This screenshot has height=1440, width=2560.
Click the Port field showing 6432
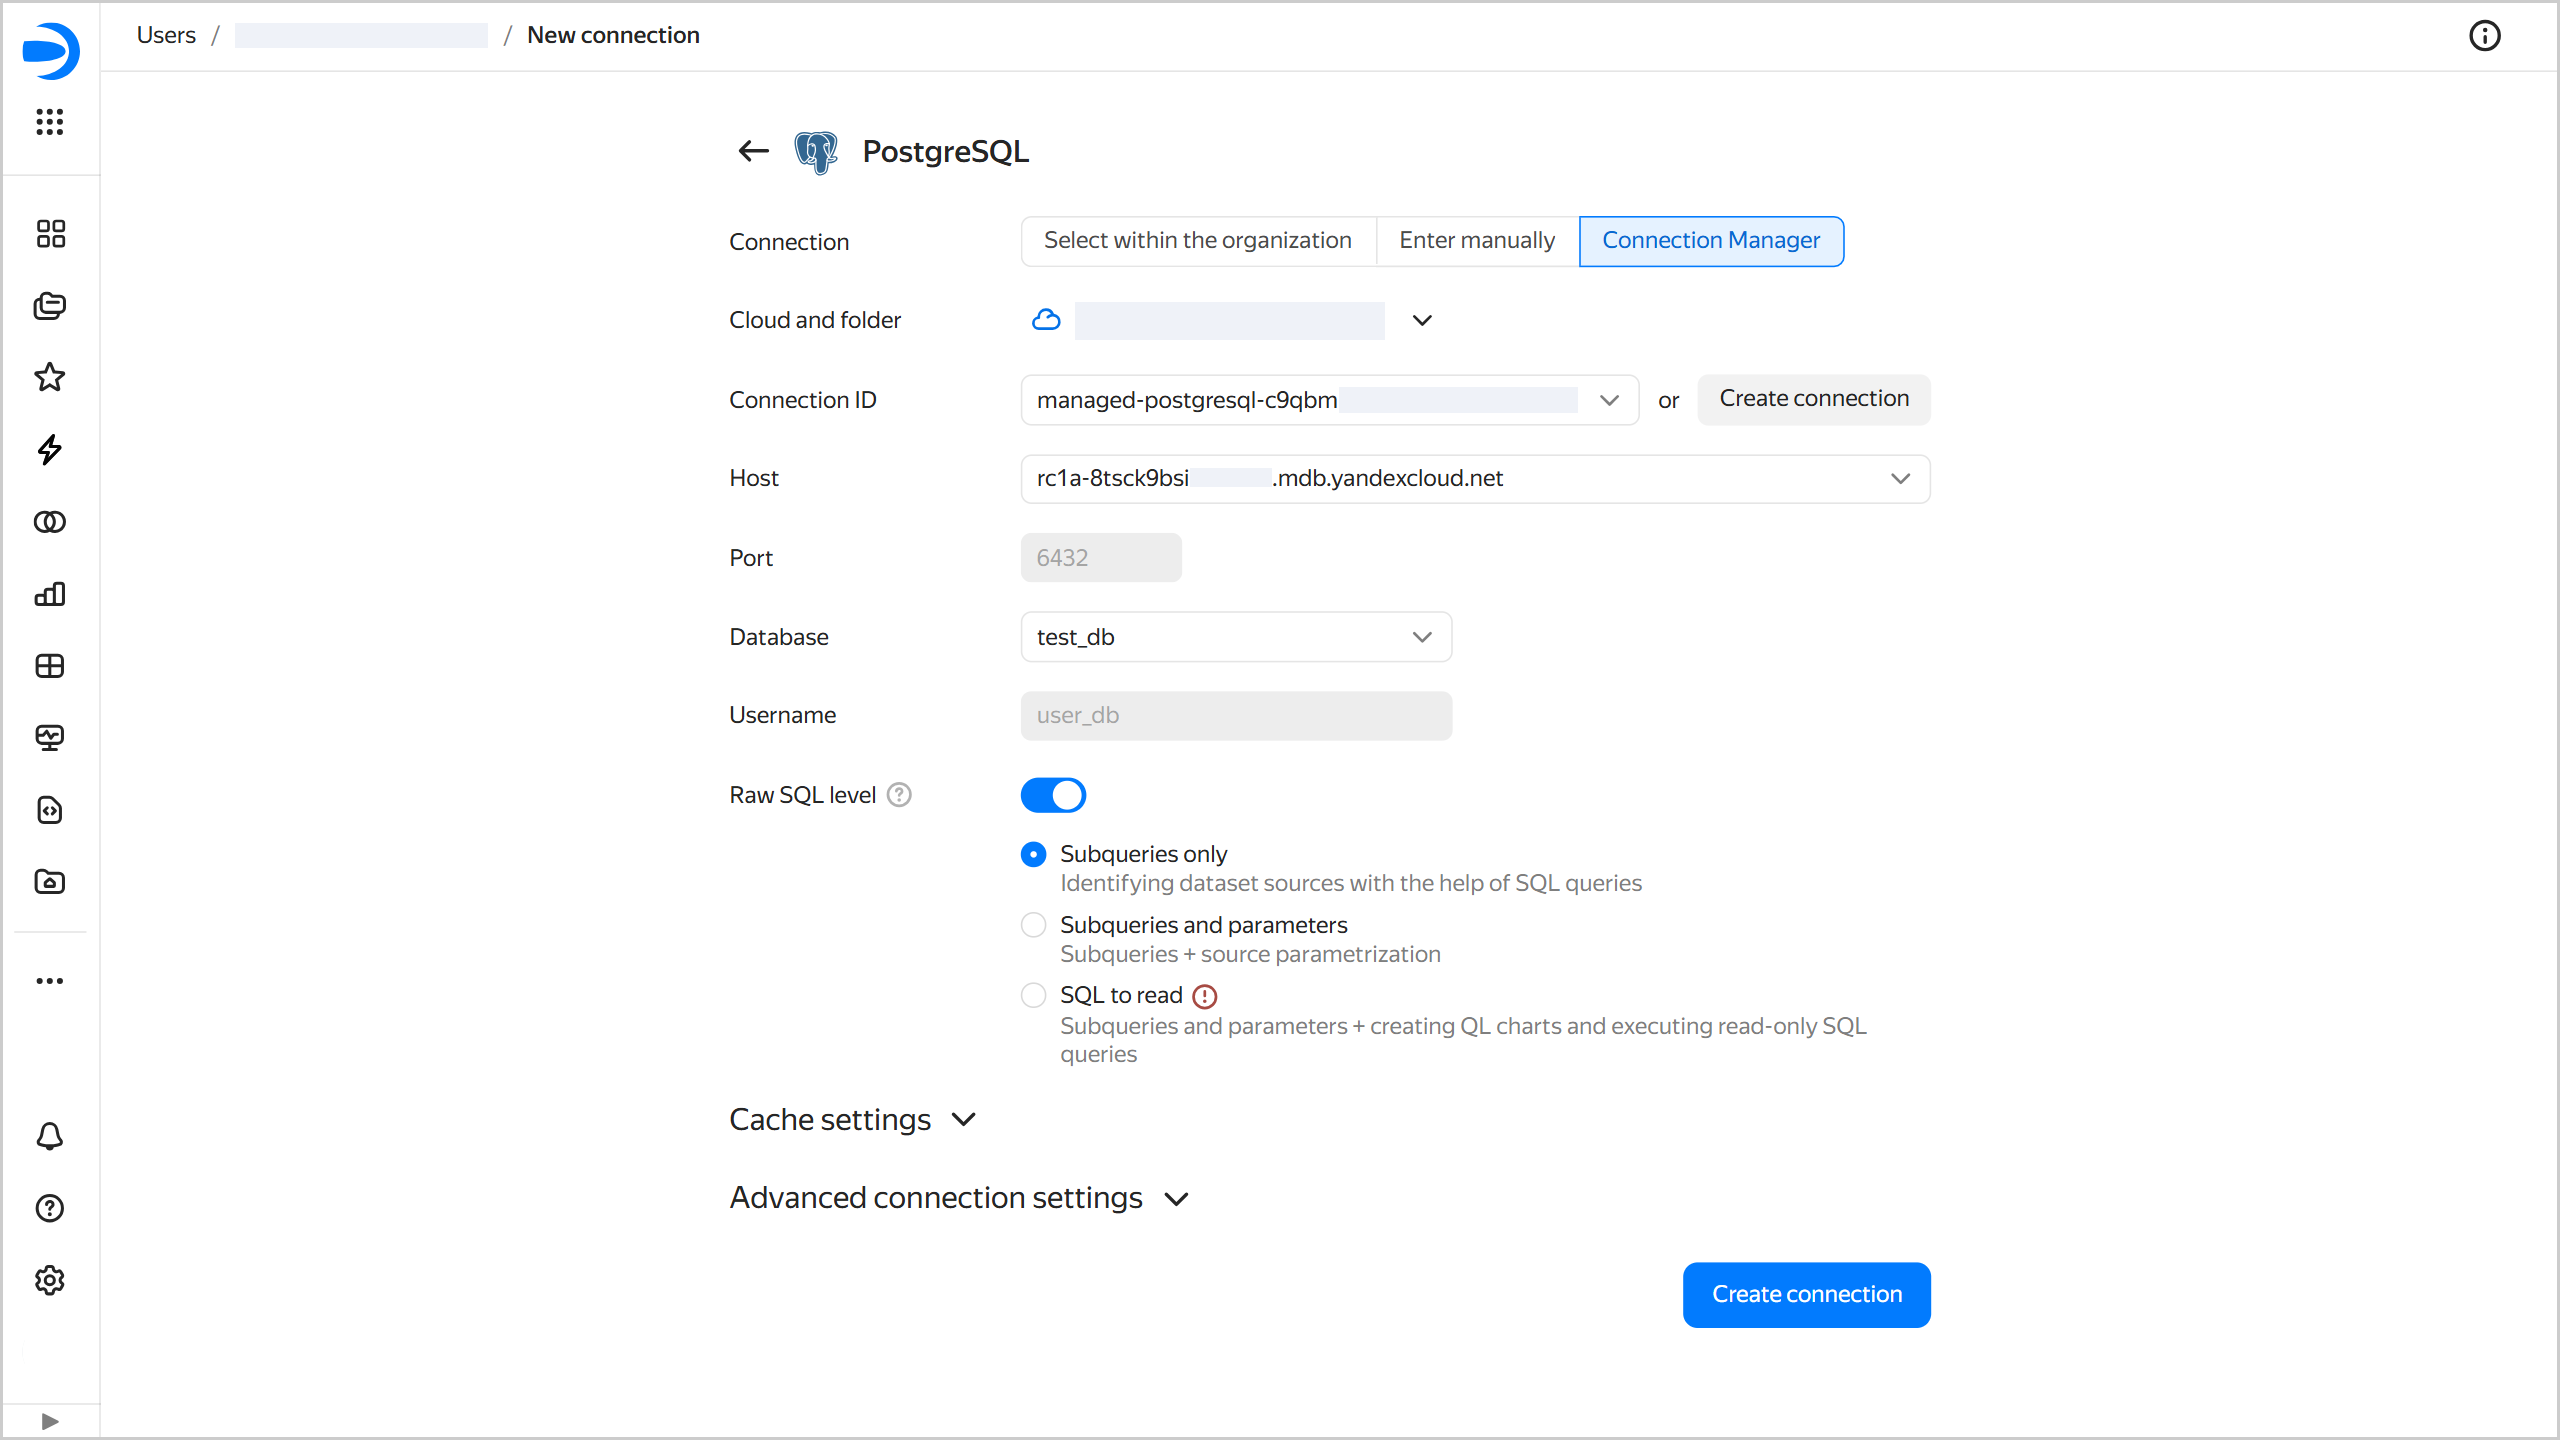[x=1101, y=558]
